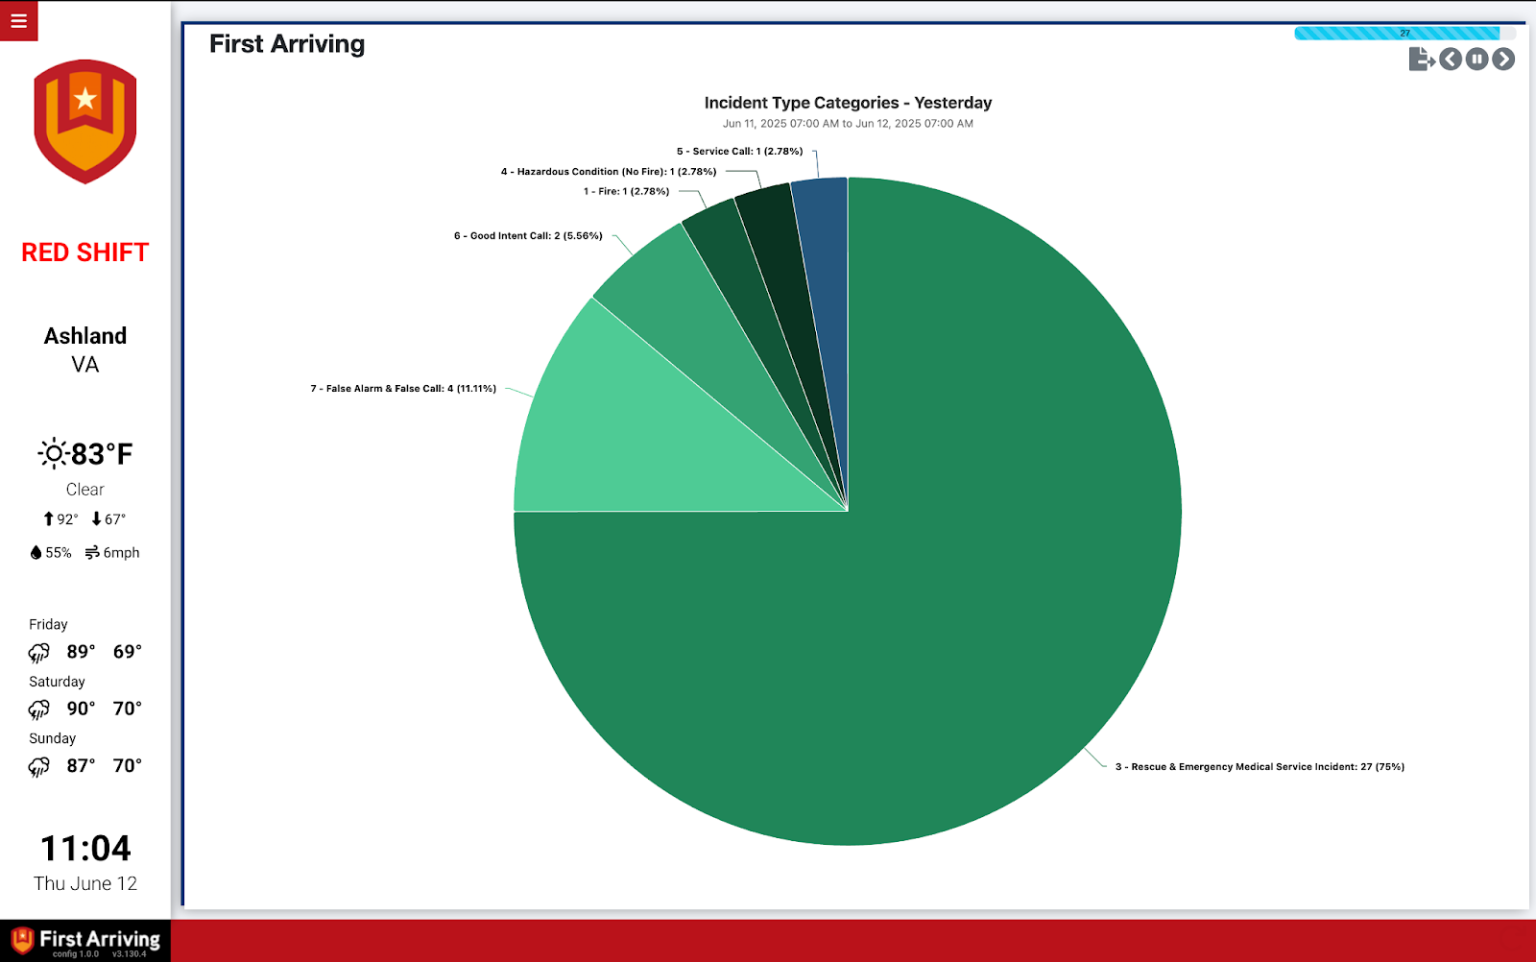Click Friday's rain cloud icon

pyautogui.click(x=38, y=652)
